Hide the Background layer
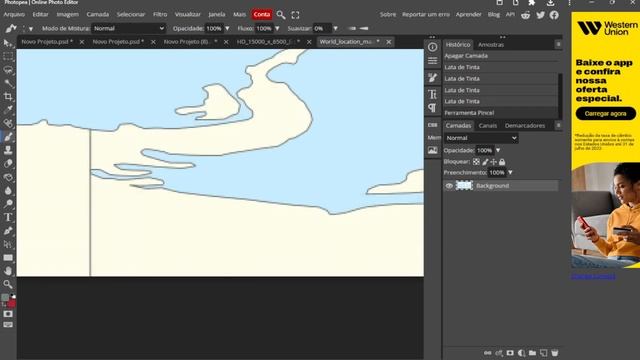640x360 pixels. (x=449, y=186)
